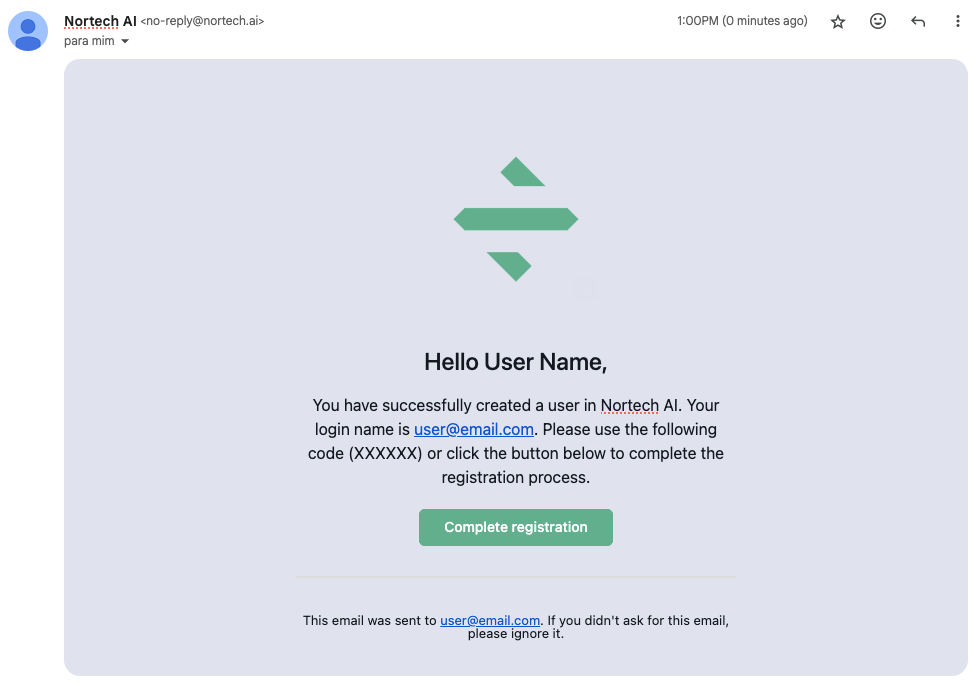Click the horizontal divider below the button
The image size is (977, 686).
[x=515, y=577]
